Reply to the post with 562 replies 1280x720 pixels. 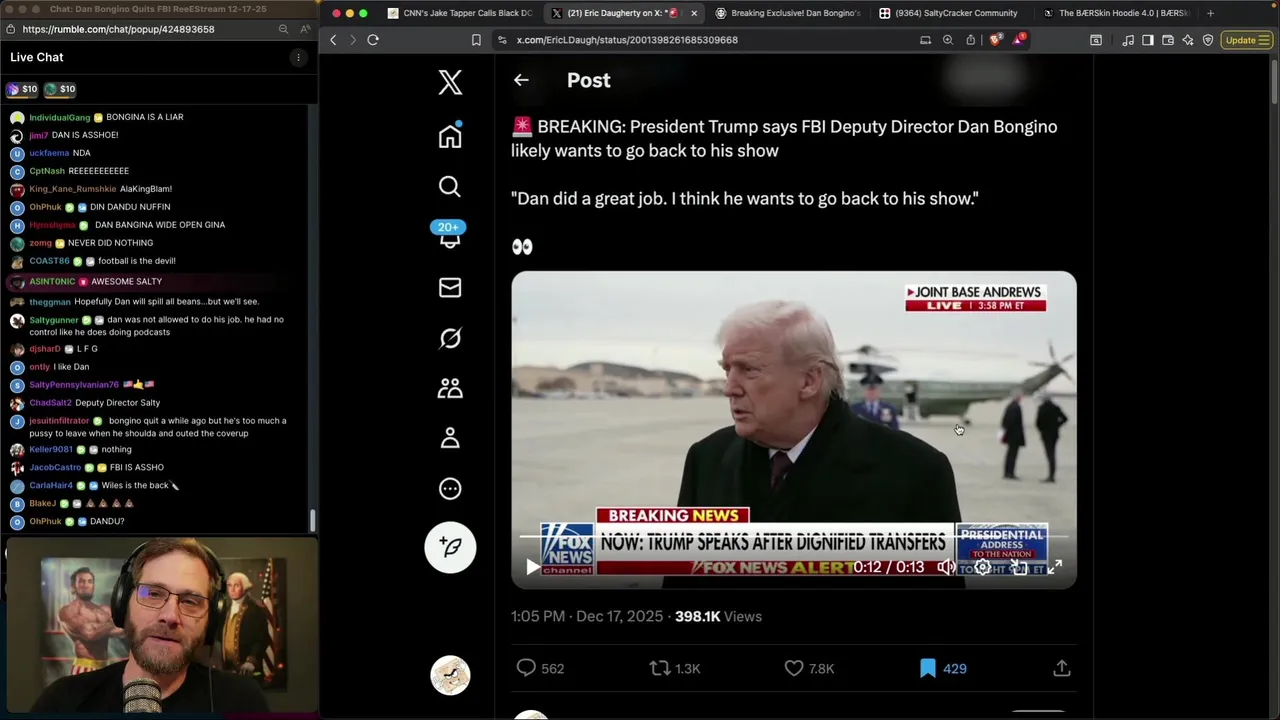[540, 668]
